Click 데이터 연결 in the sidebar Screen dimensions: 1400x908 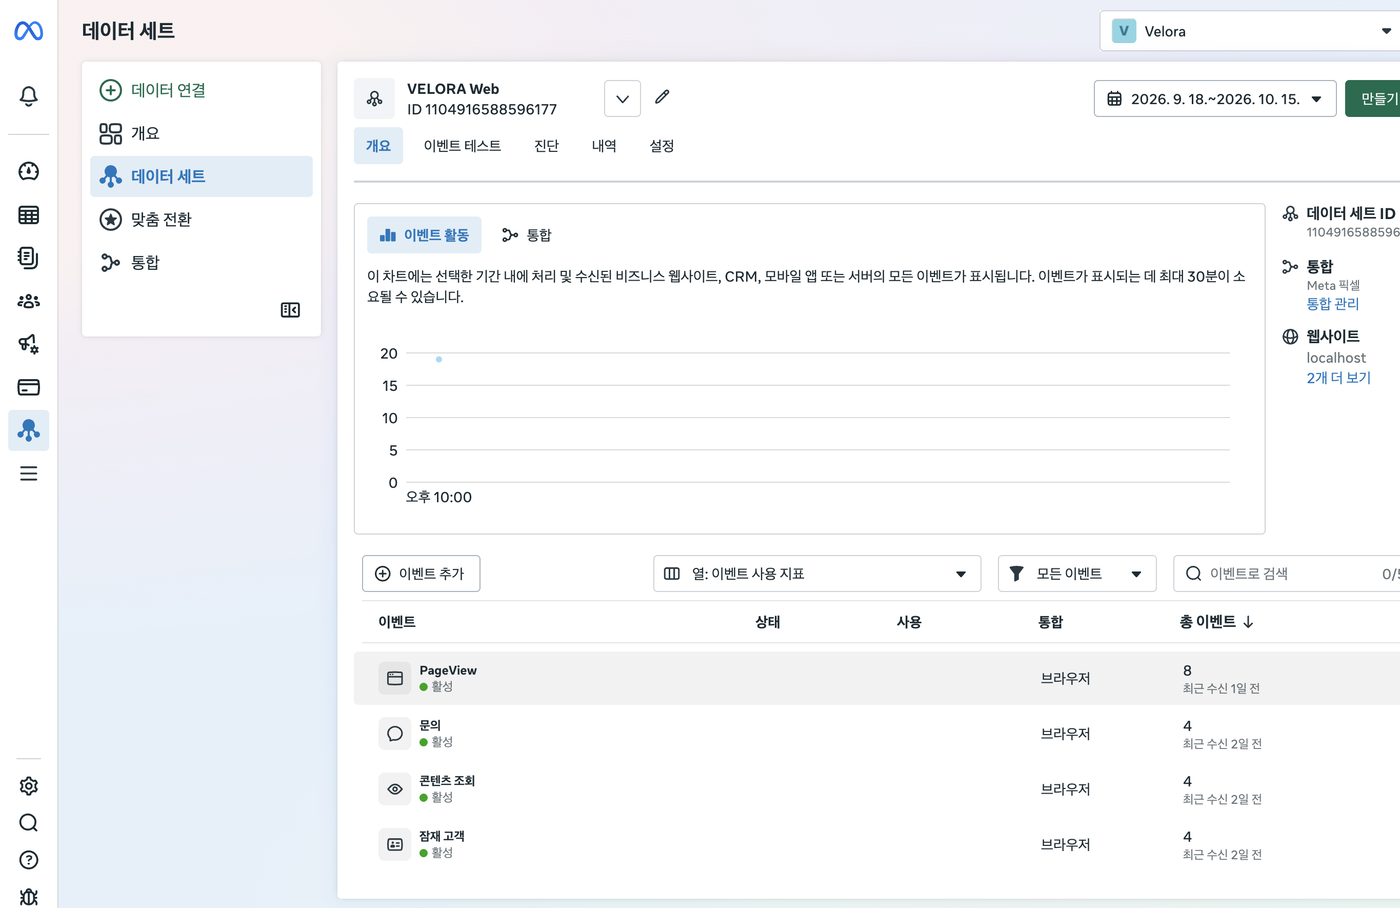pyautogui.click(x=201, y=90)
